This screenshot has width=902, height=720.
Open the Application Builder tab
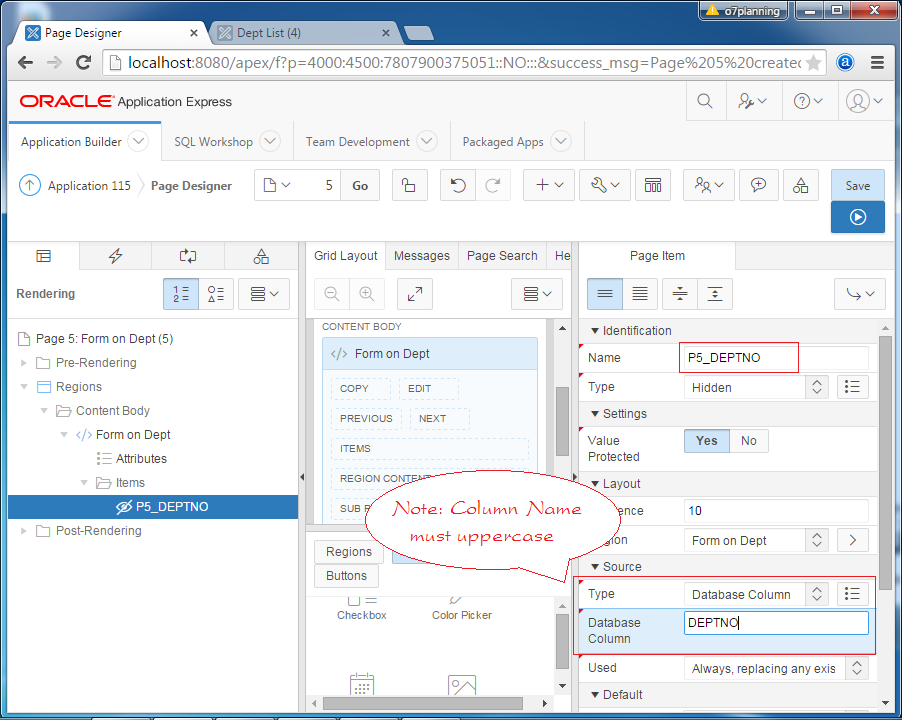tap(71, 141)
